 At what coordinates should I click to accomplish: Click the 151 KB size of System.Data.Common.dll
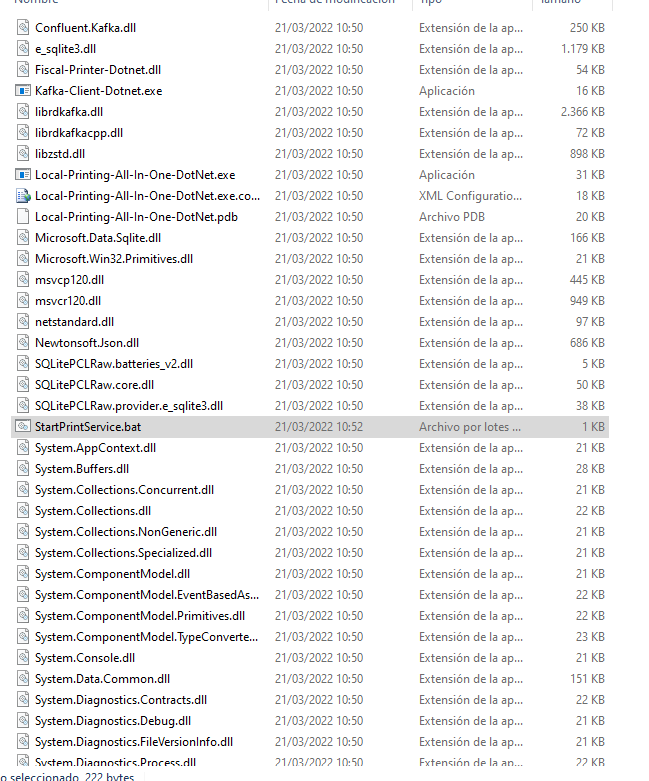587,679
